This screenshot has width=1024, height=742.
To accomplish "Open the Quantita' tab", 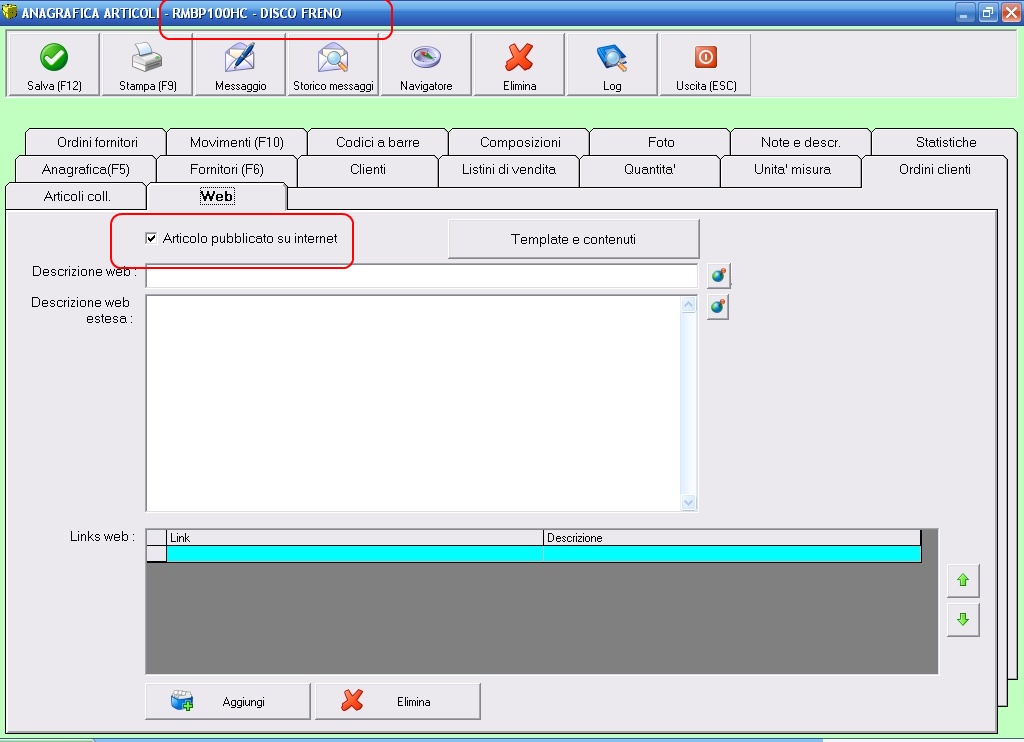I will click(650, 170).
